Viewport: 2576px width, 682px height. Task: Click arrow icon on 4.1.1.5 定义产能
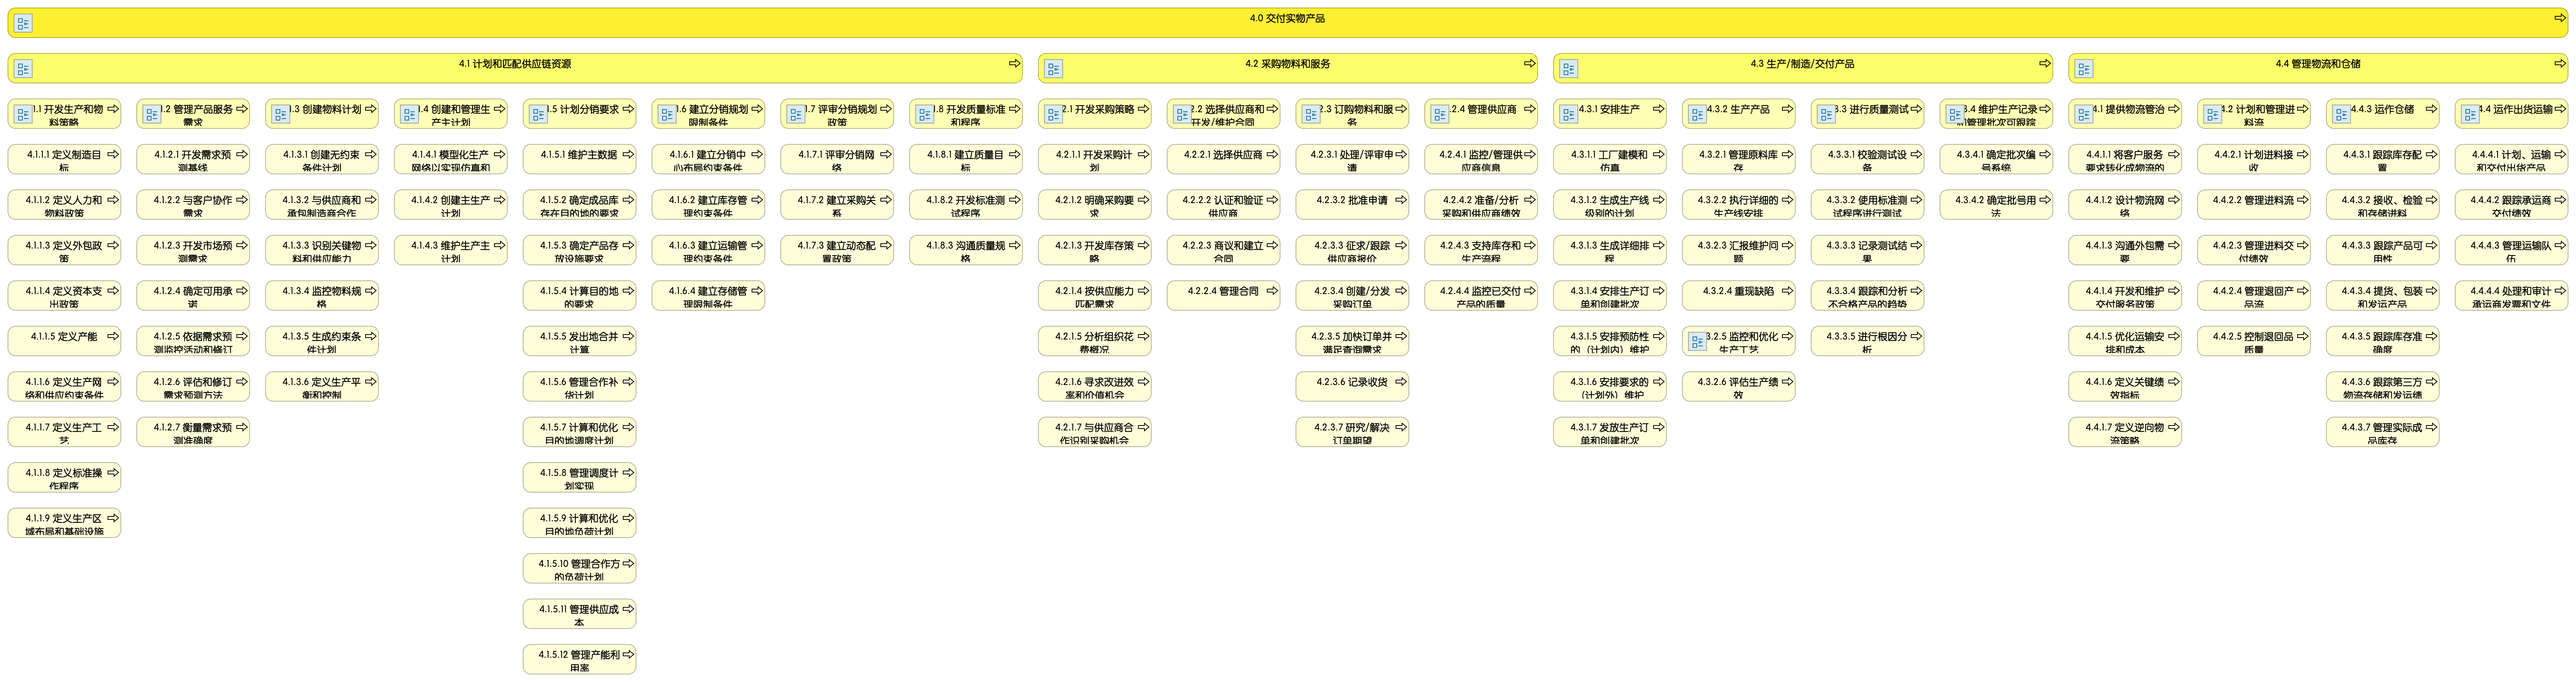point(113,336)
